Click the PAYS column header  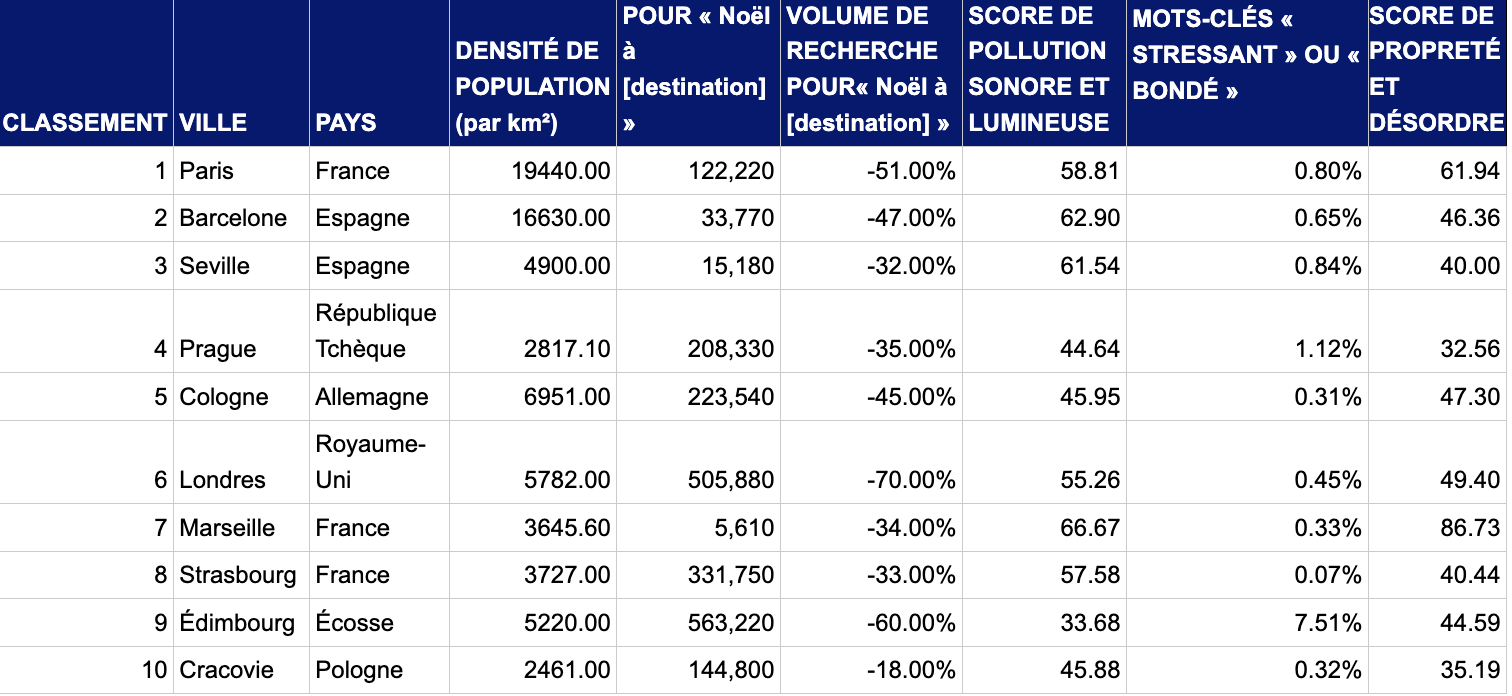coord(346,122)
